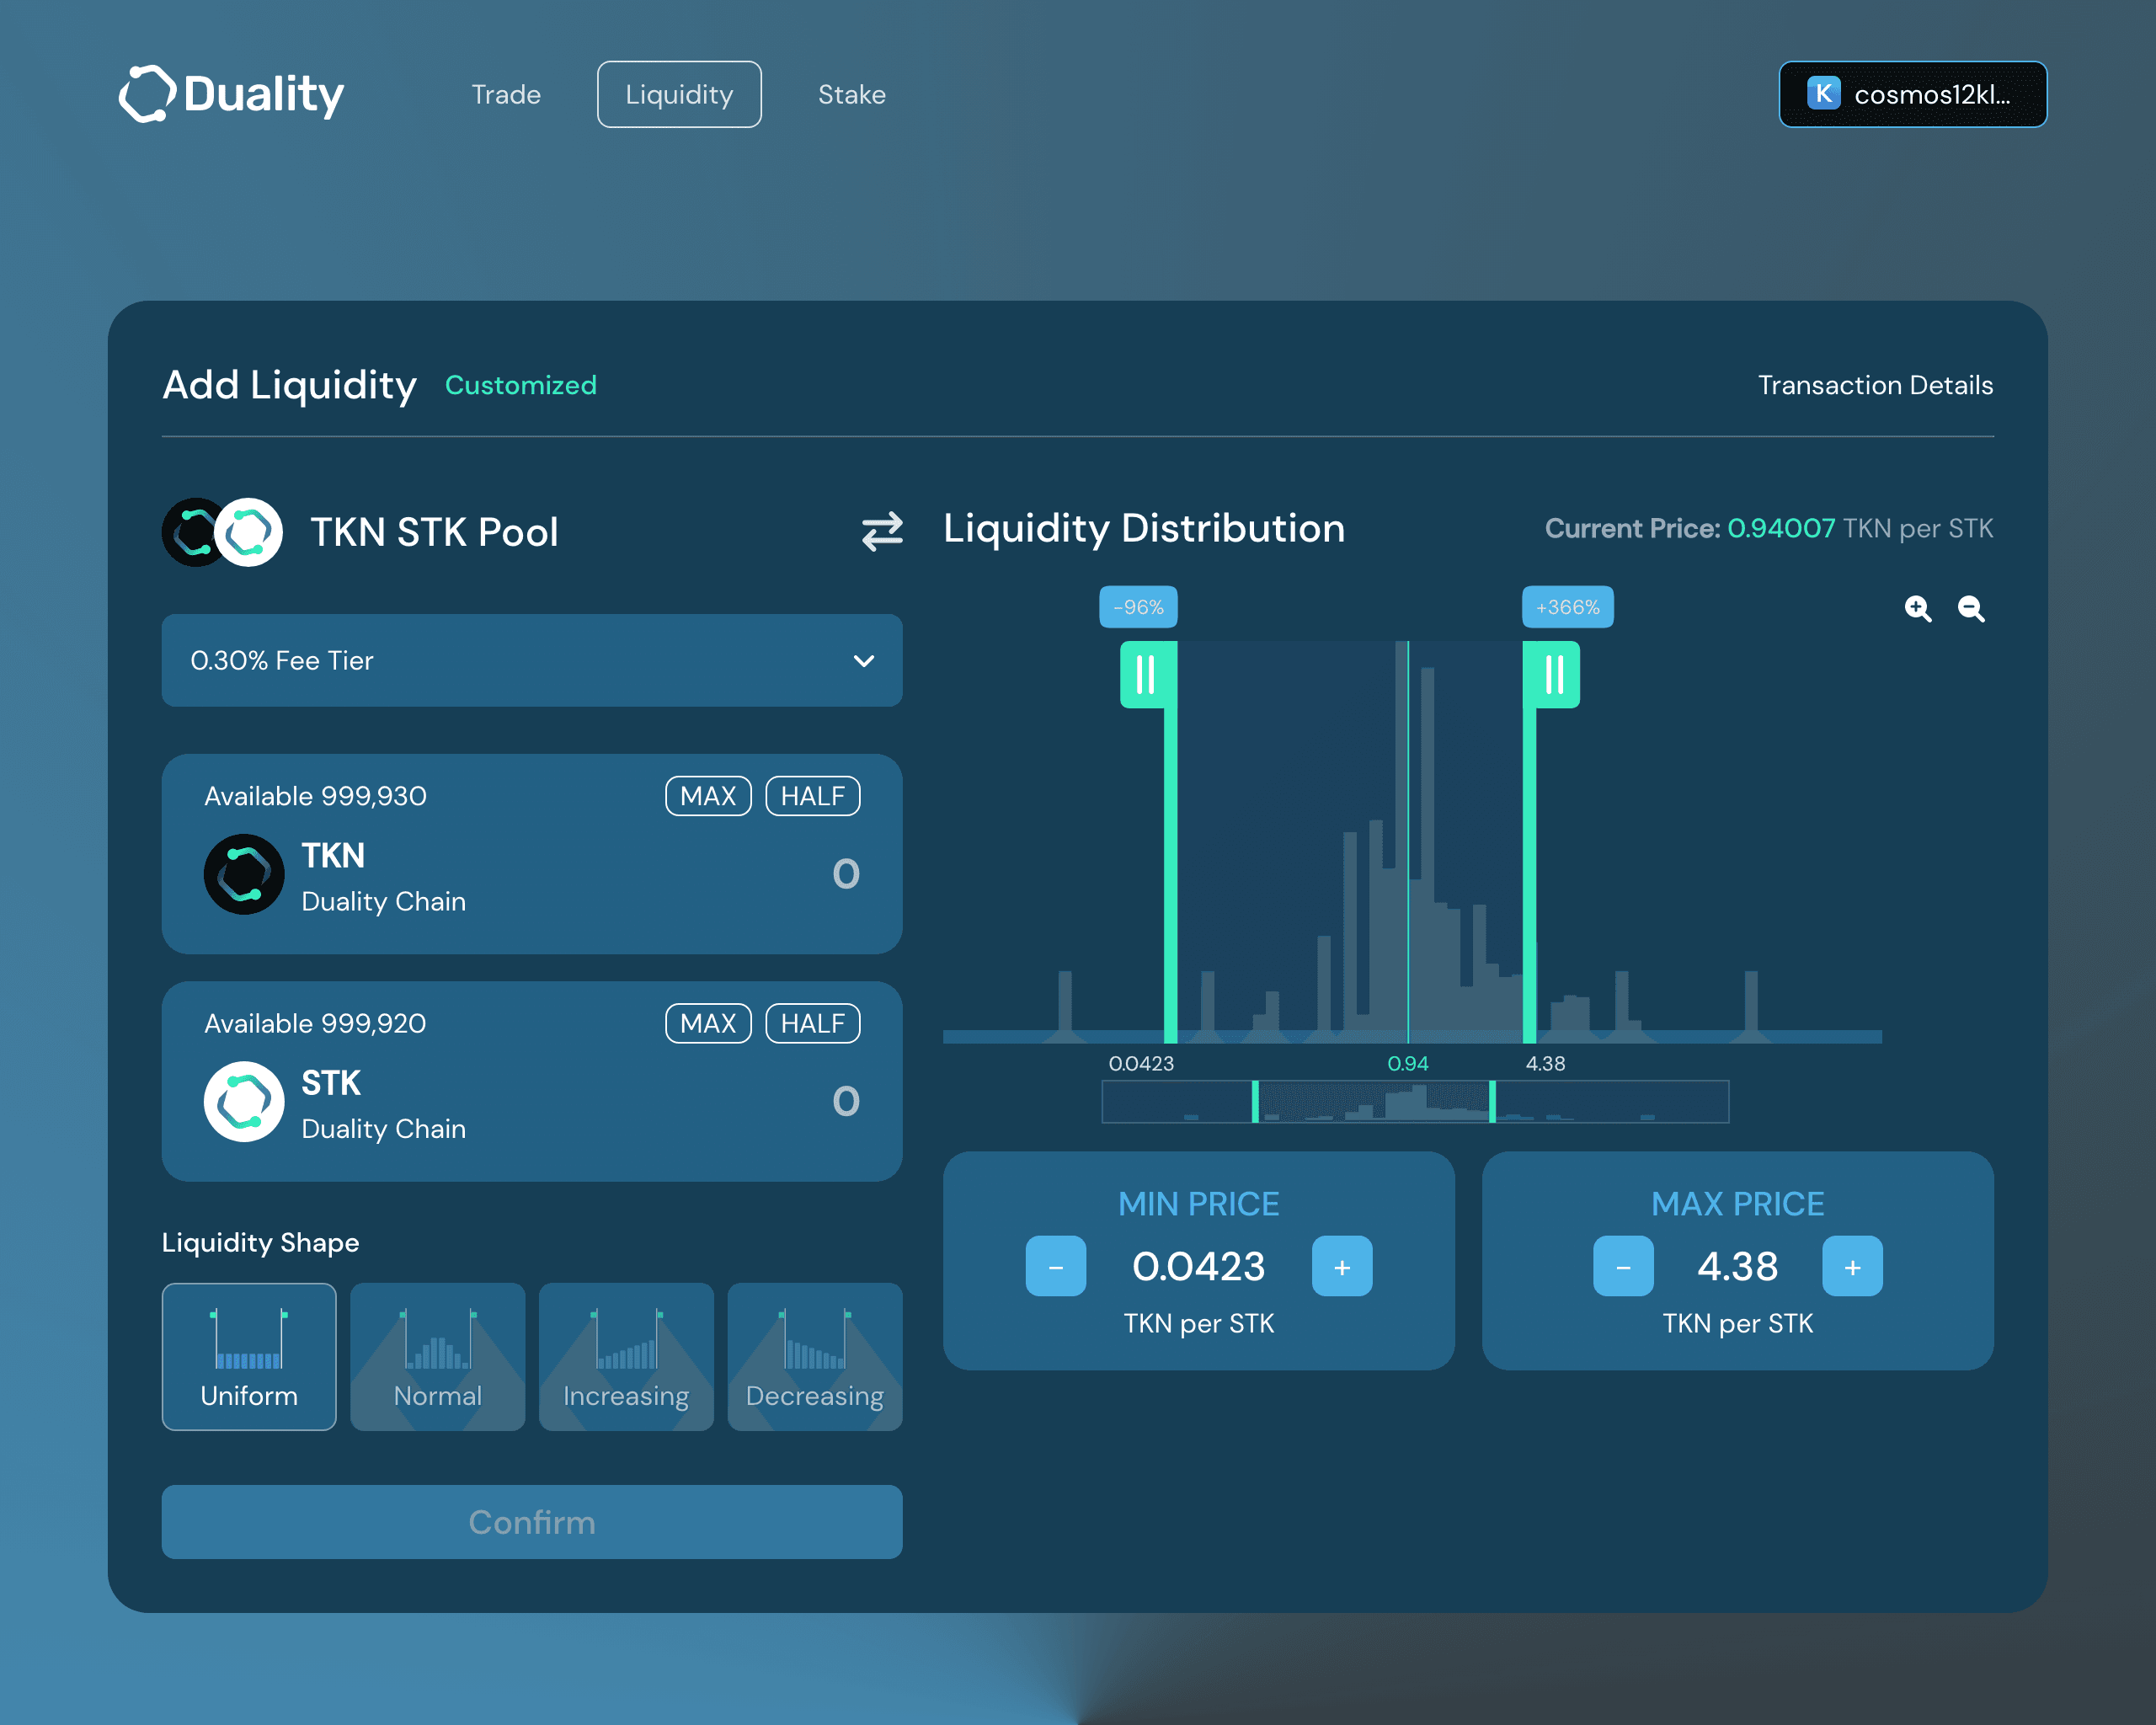Select the Uniform liquidity shape
Image resolution: width=2156 pixels, height=1725 pixels.
coord(249,1356)
